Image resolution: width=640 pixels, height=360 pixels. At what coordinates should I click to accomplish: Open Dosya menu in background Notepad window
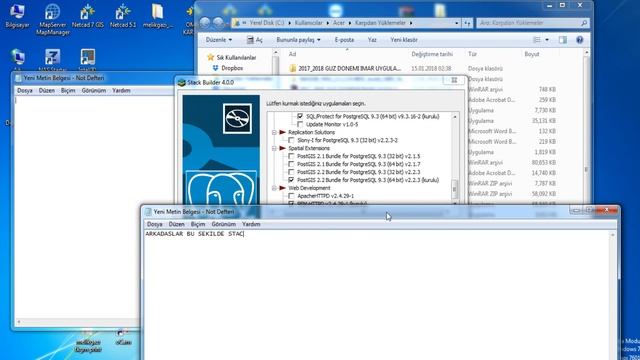pyautogui.click(x=24, y=90)
